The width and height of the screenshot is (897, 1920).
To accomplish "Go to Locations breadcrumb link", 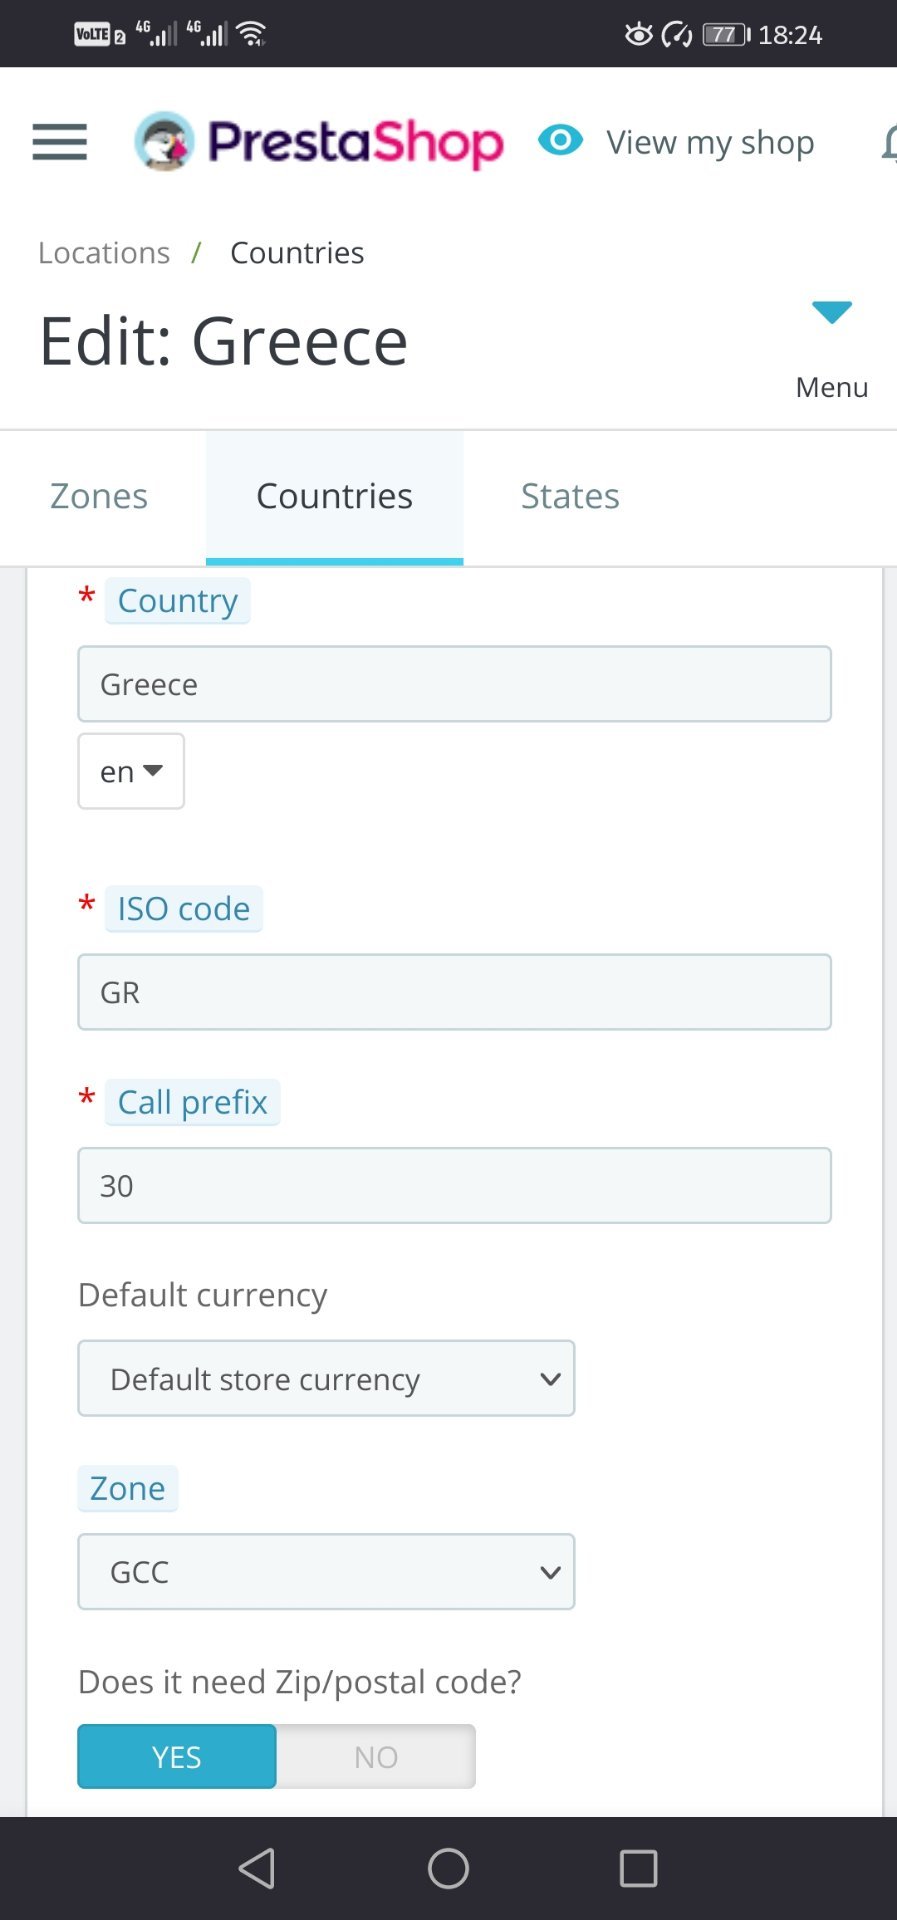I will [104, 253].
